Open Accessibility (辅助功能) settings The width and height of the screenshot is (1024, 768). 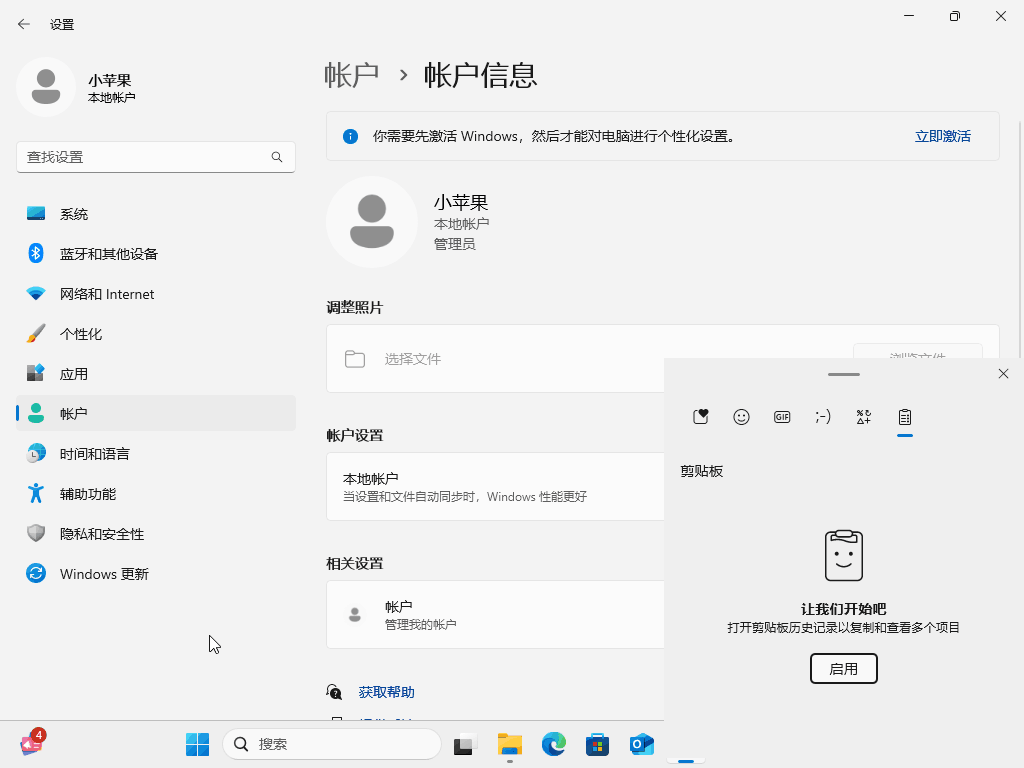tap(155, 494)
